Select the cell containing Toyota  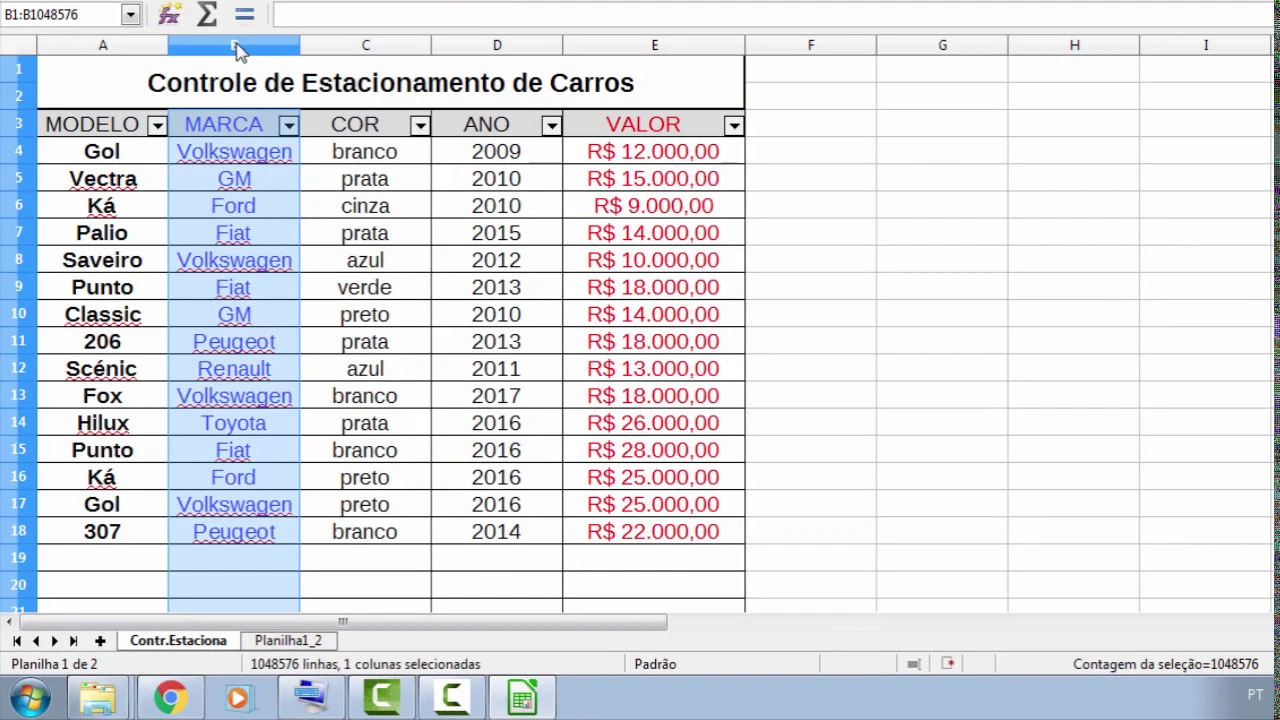(234, 423)
